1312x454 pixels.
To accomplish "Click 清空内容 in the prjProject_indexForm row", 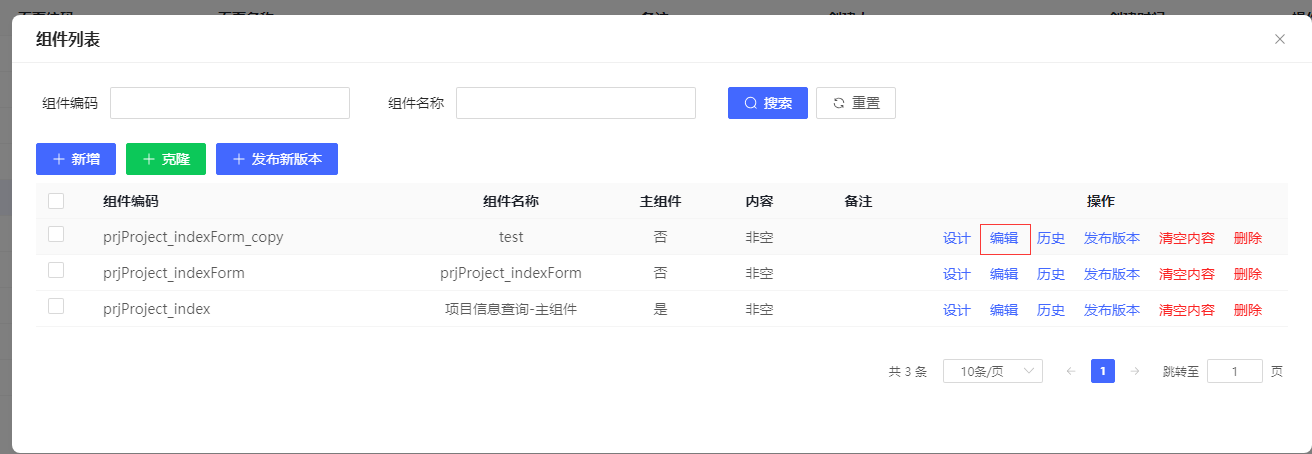I will [1187, 274].
